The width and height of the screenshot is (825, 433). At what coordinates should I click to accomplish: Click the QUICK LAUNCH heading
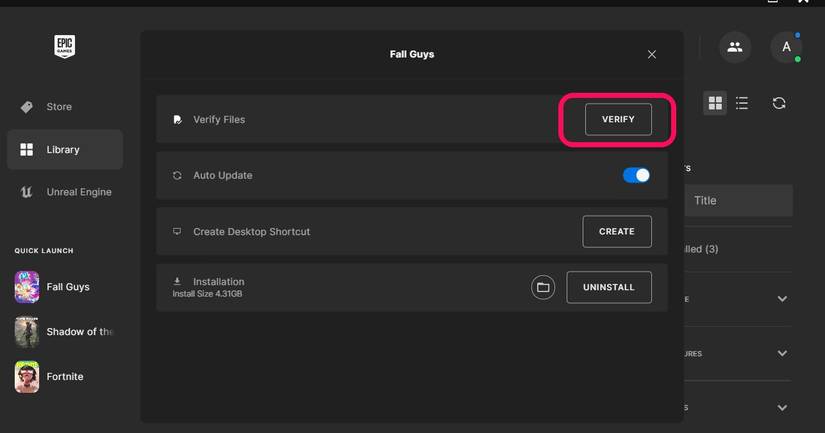click(44, 251)
